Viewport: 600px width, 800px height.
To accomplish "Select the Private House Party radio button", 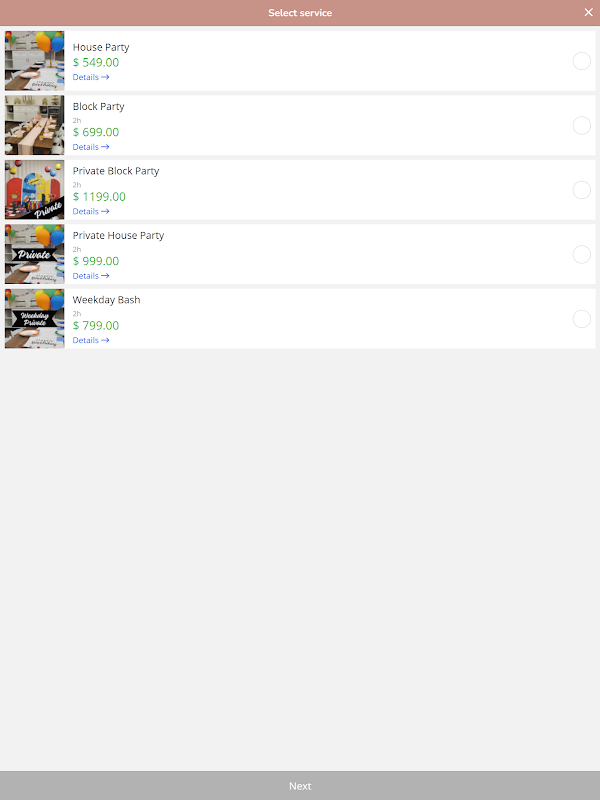I will [x=582, y=254].
